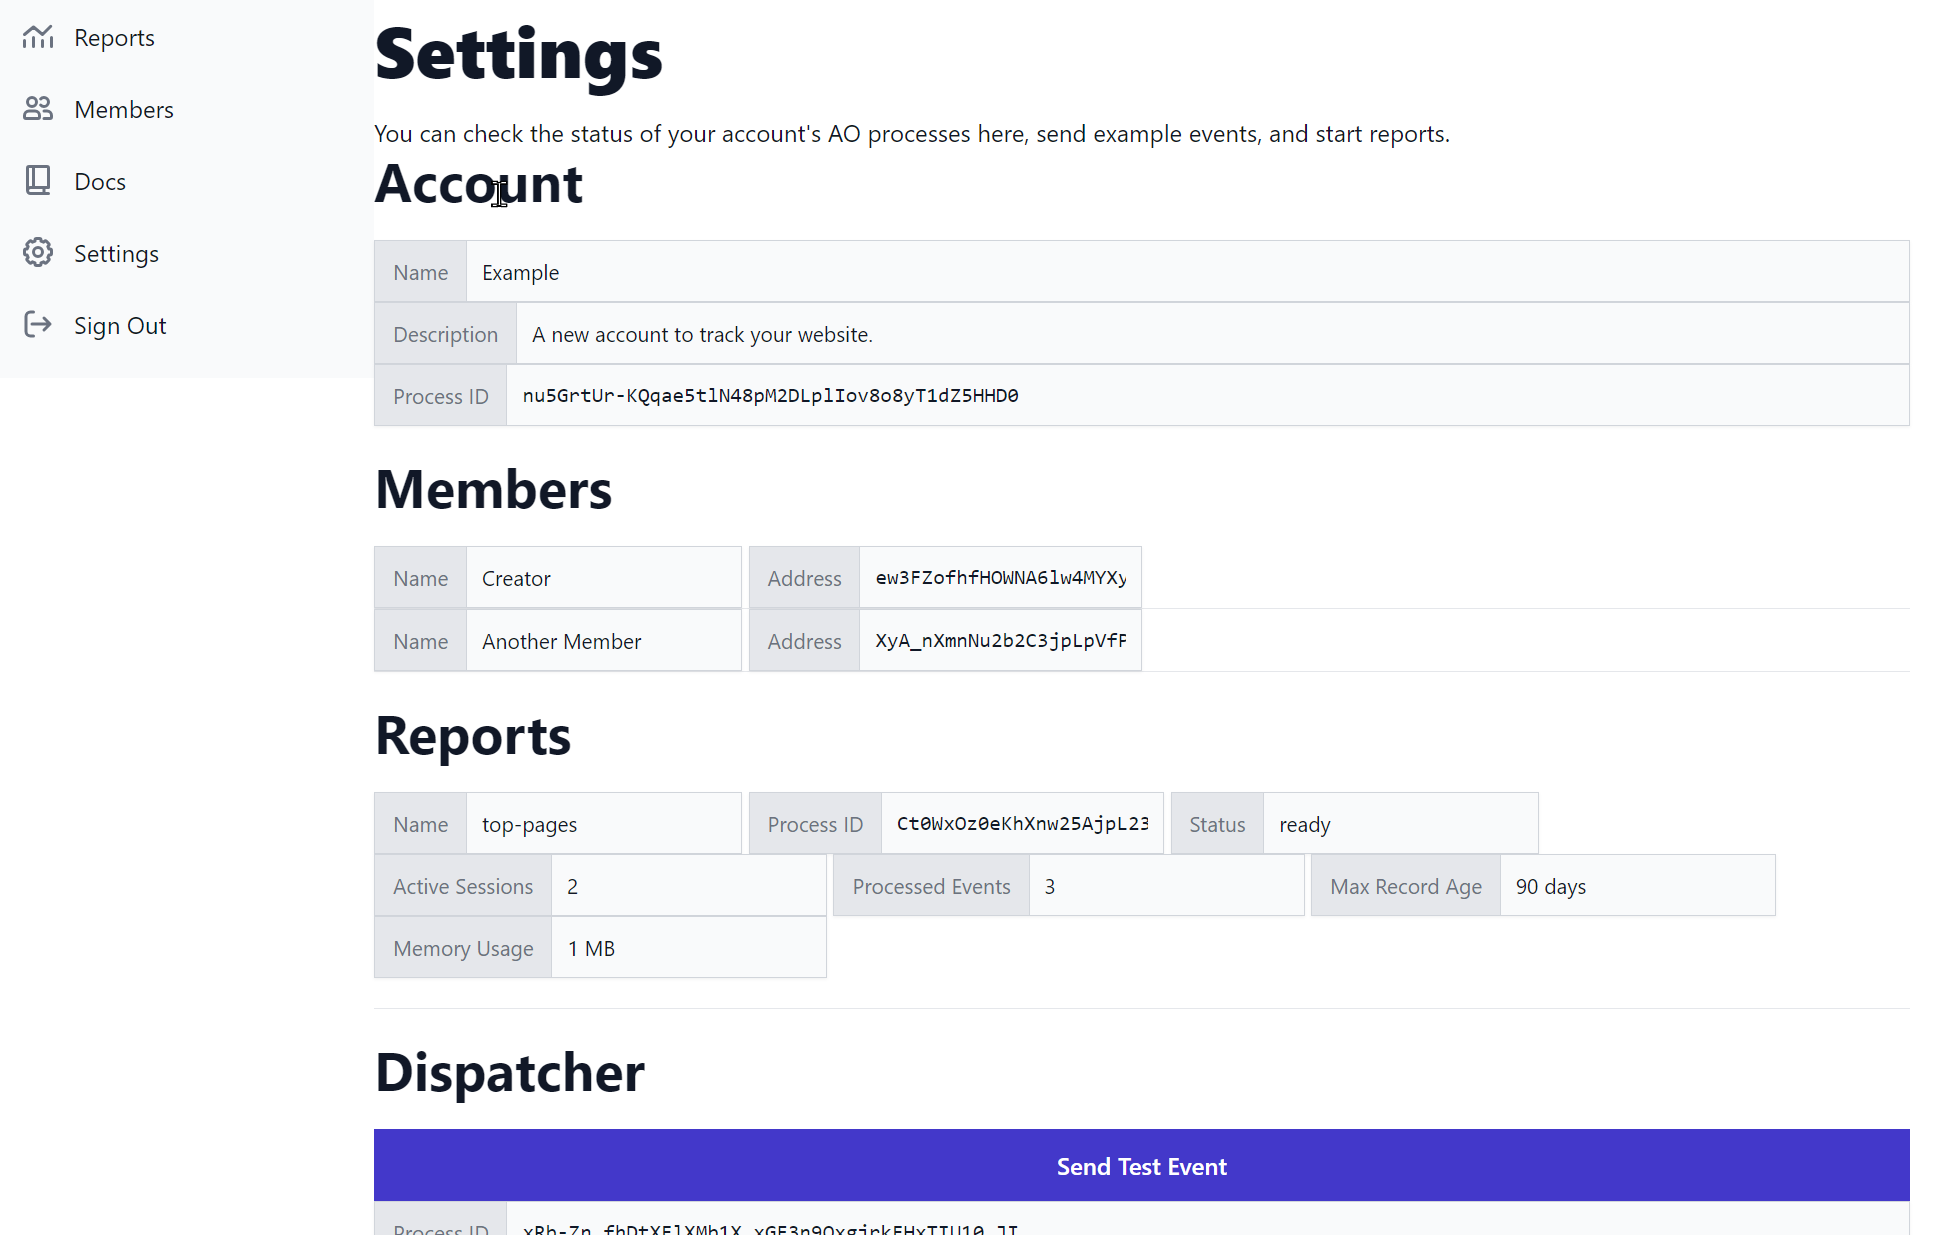Image resolution: width=1939 pixels, height=1235 pixels.
Task: Click the Max Record Age field
Action: tap(1636, 886)
